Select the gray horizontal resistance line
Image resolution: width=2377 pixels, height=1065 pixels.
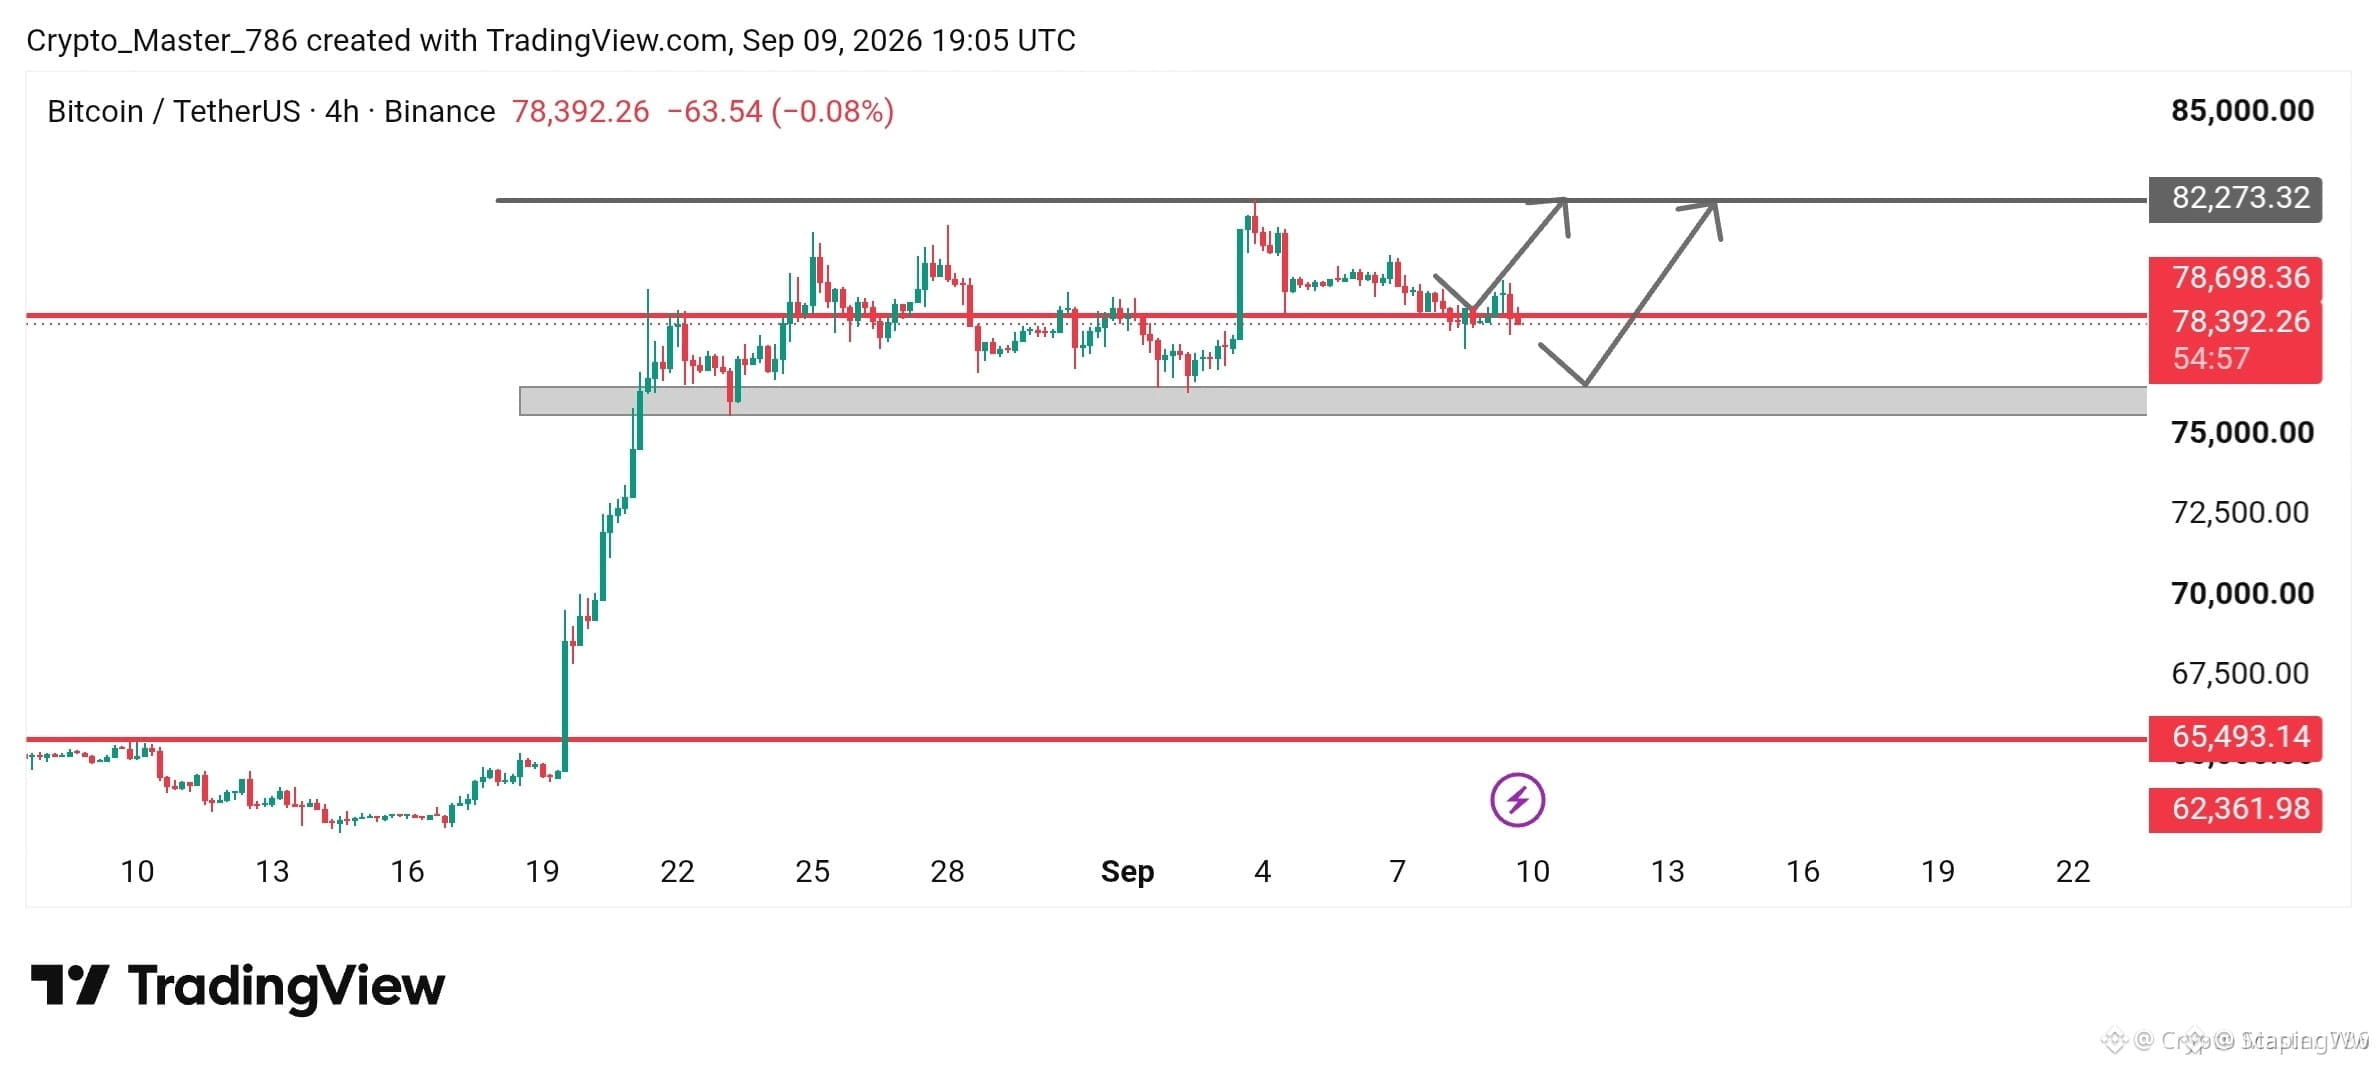pyautogui.click(x=1321, y=201)
